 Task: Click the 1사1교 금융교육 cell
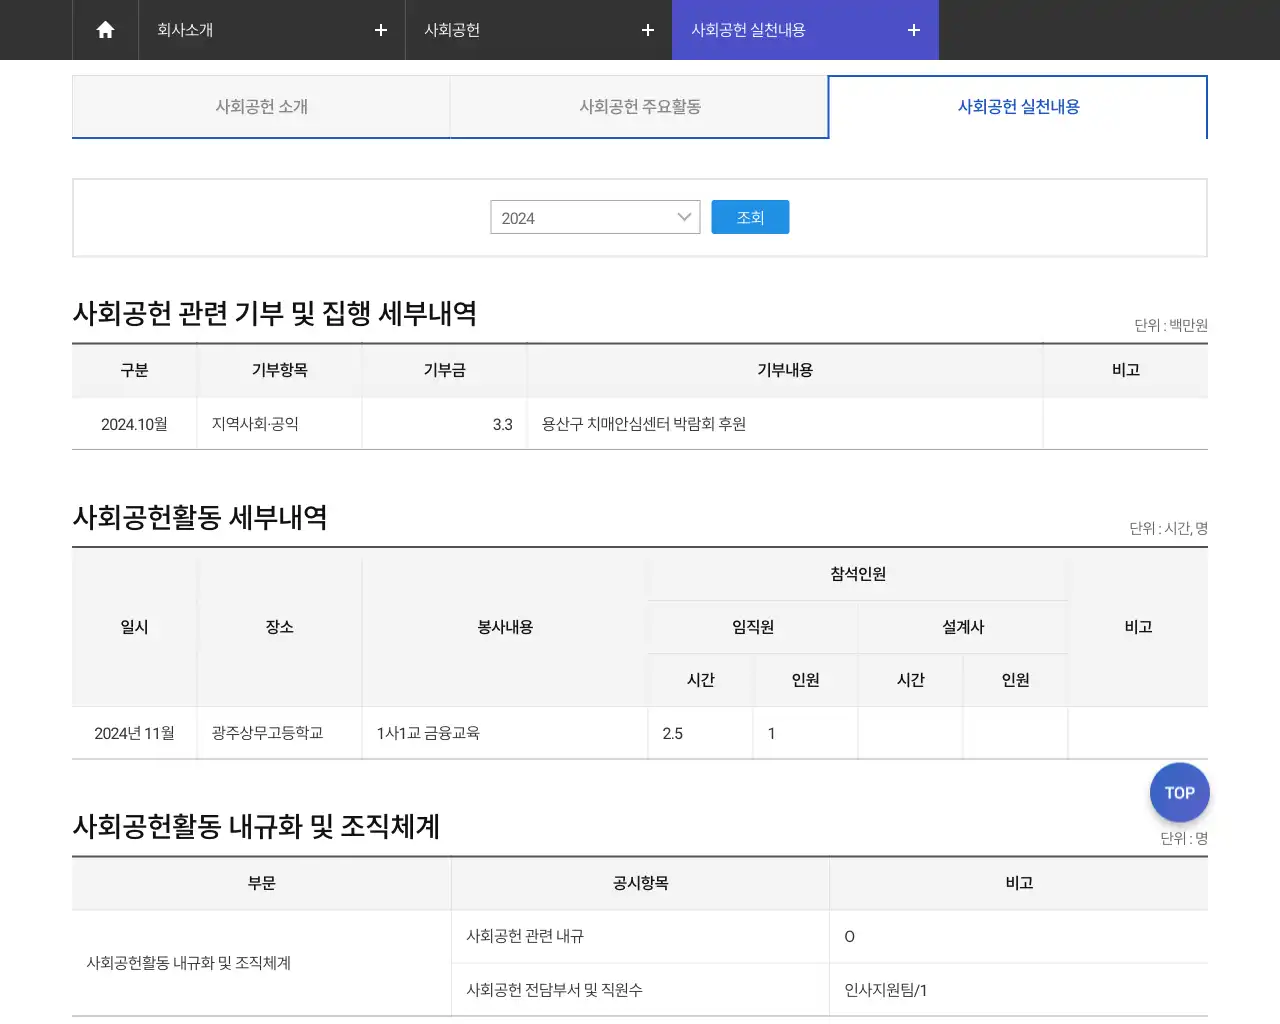[x=429, y=733]
